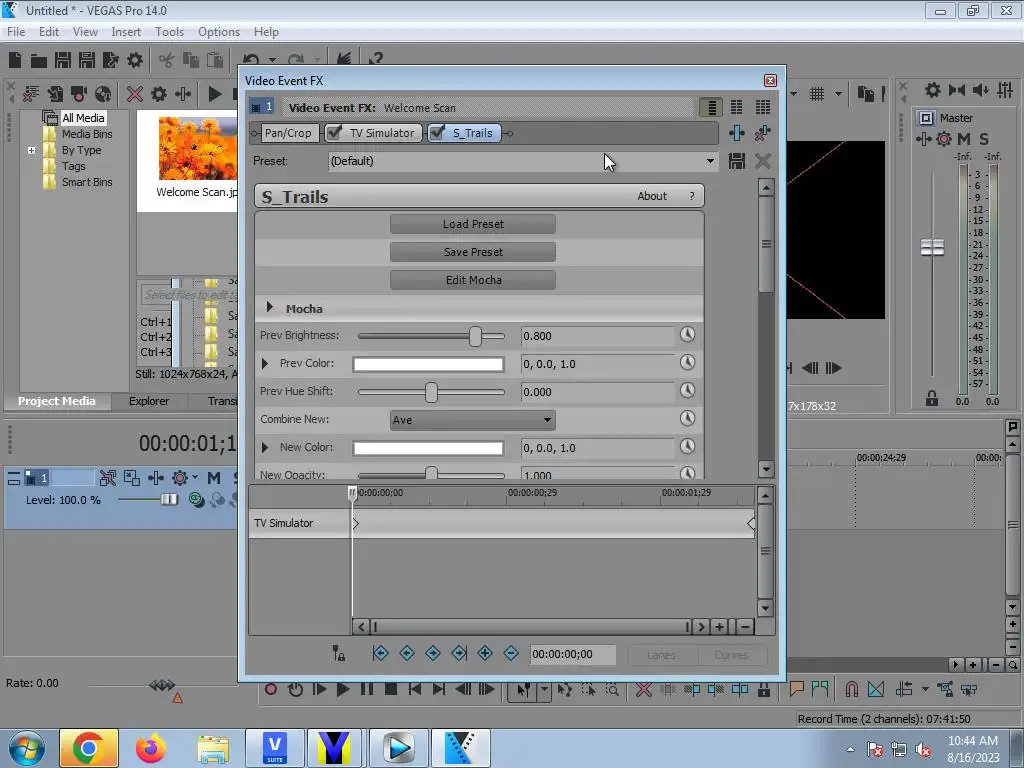Click the Prev Color white swatch
This screenshot has height=768, width=1024.
(x=428, y=364)
